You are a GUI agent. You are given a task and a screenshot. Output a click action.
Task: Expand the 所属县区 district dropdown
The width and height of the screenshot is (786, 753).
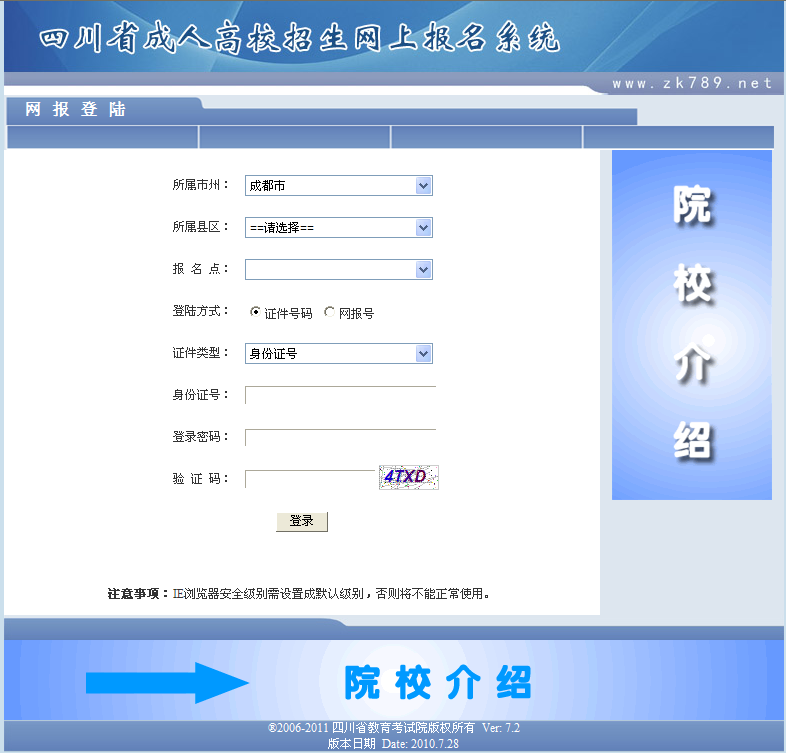click(338, 228)
